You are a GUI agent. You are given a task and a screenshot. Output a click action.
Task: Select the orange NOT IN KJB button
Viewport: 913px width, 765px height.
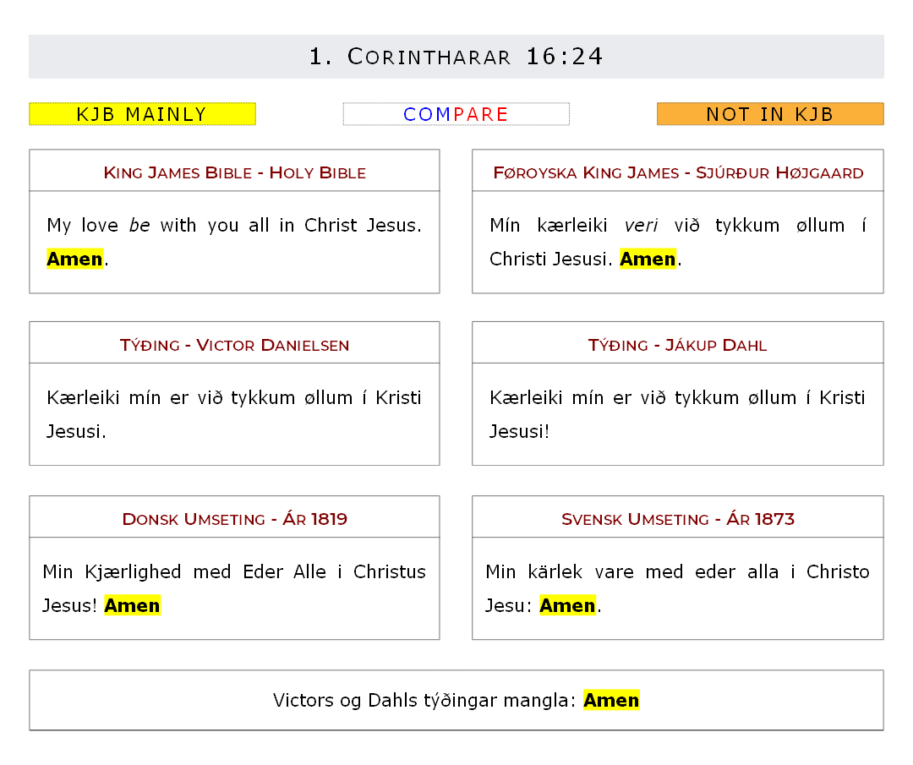[x=770, y=114]
